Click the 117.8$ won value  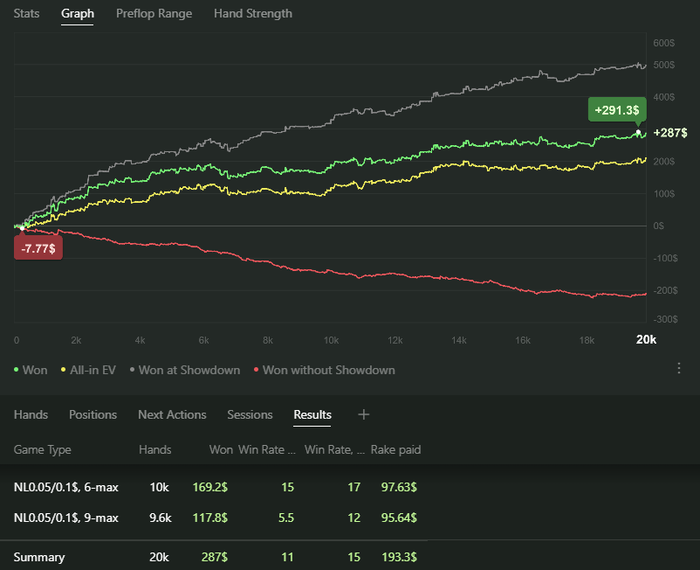(210, 518)
